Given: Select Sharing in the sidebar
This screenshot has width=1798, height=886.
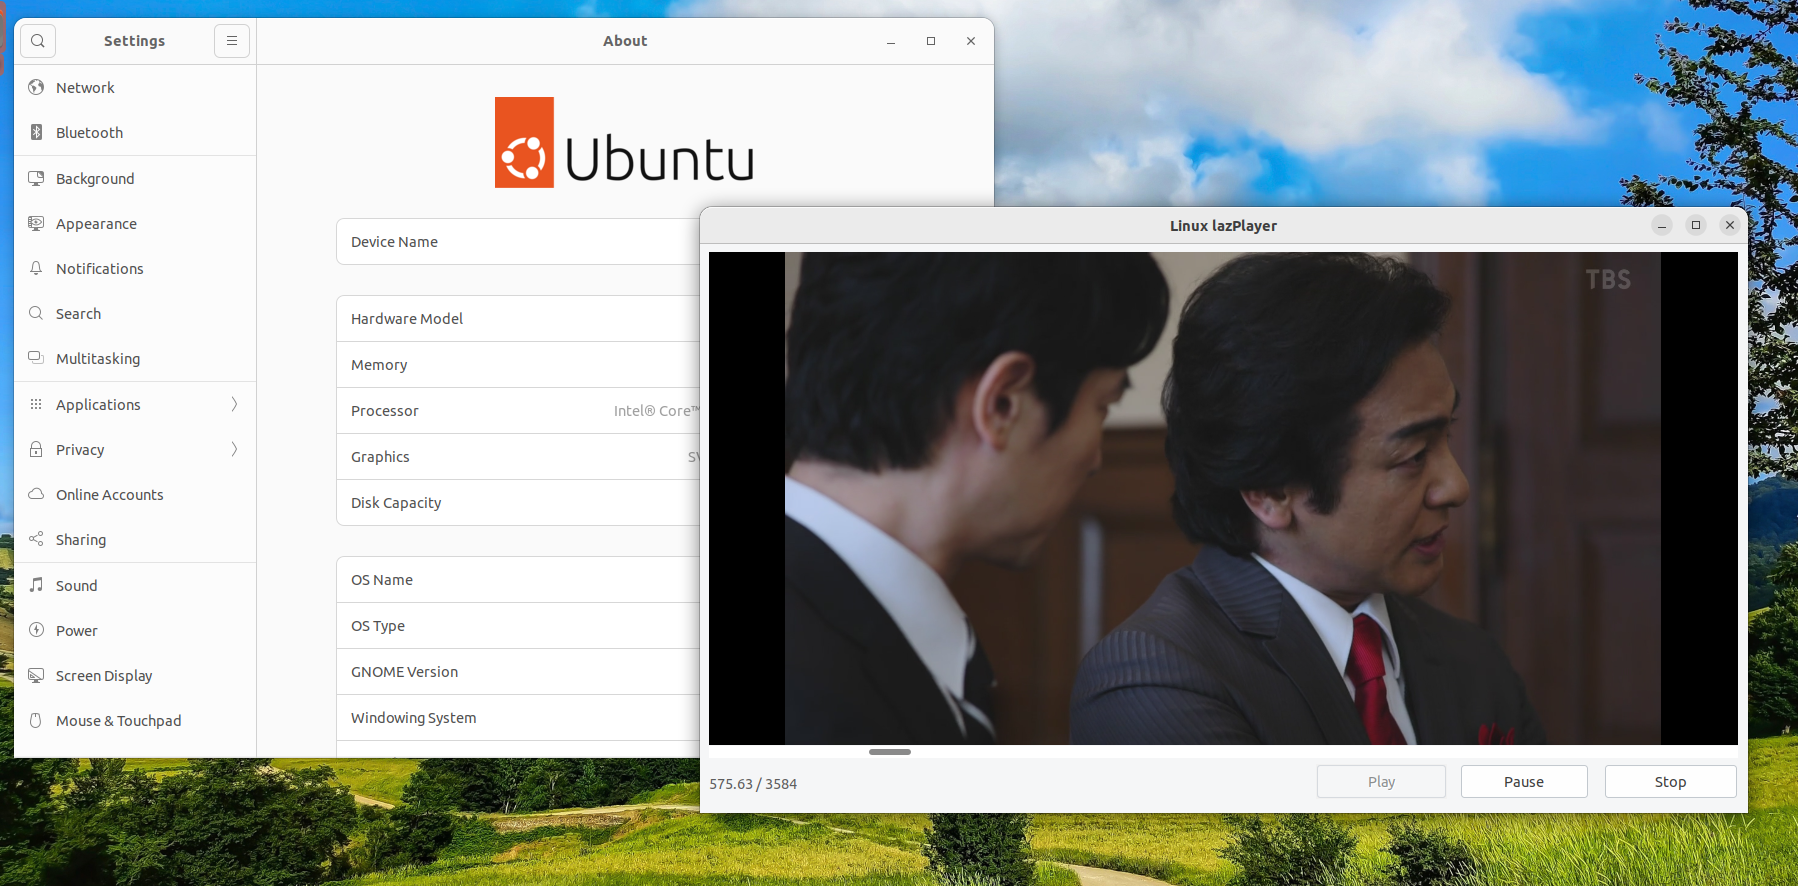Looking at the screenshot, I should (135, 539).
